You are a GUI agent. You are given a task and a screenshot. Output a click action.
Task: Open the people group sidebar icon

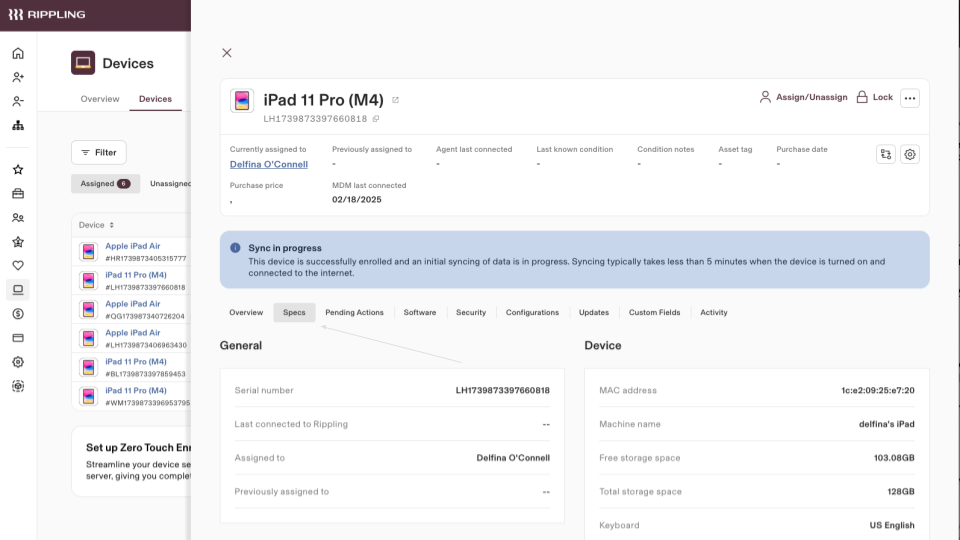pyautogui.click(x=18, y=217)
